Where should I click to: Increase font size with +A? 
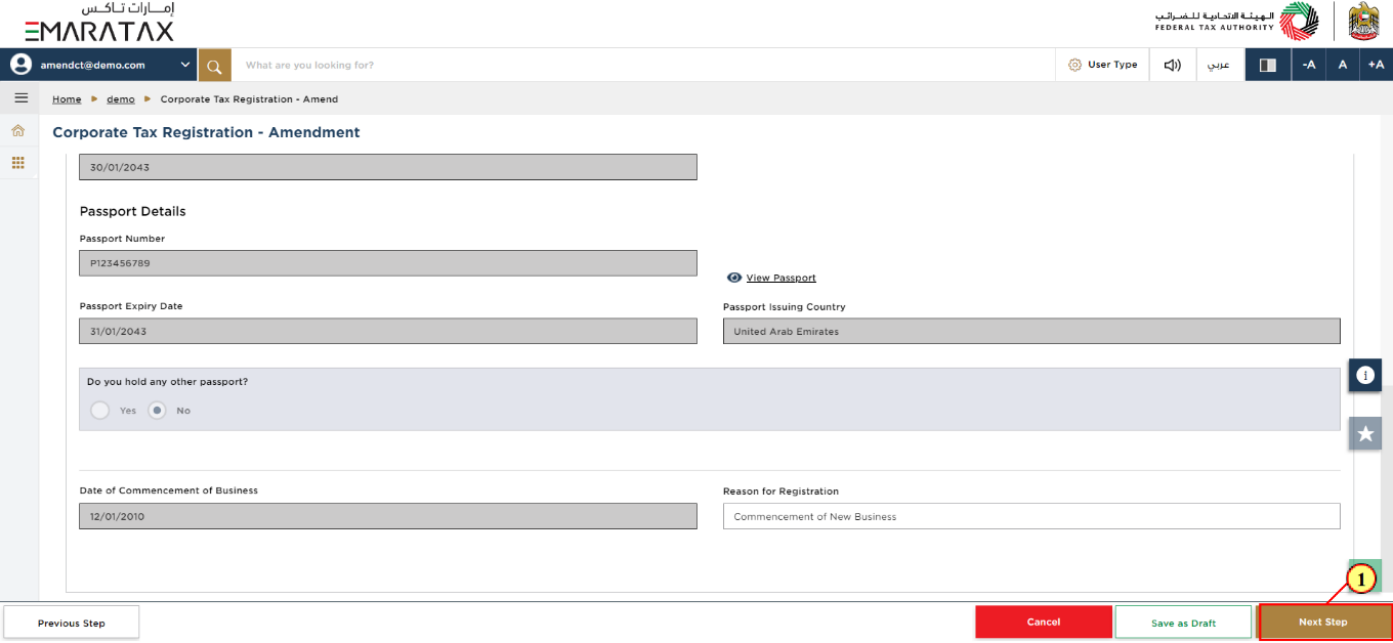coord(1376,65)
